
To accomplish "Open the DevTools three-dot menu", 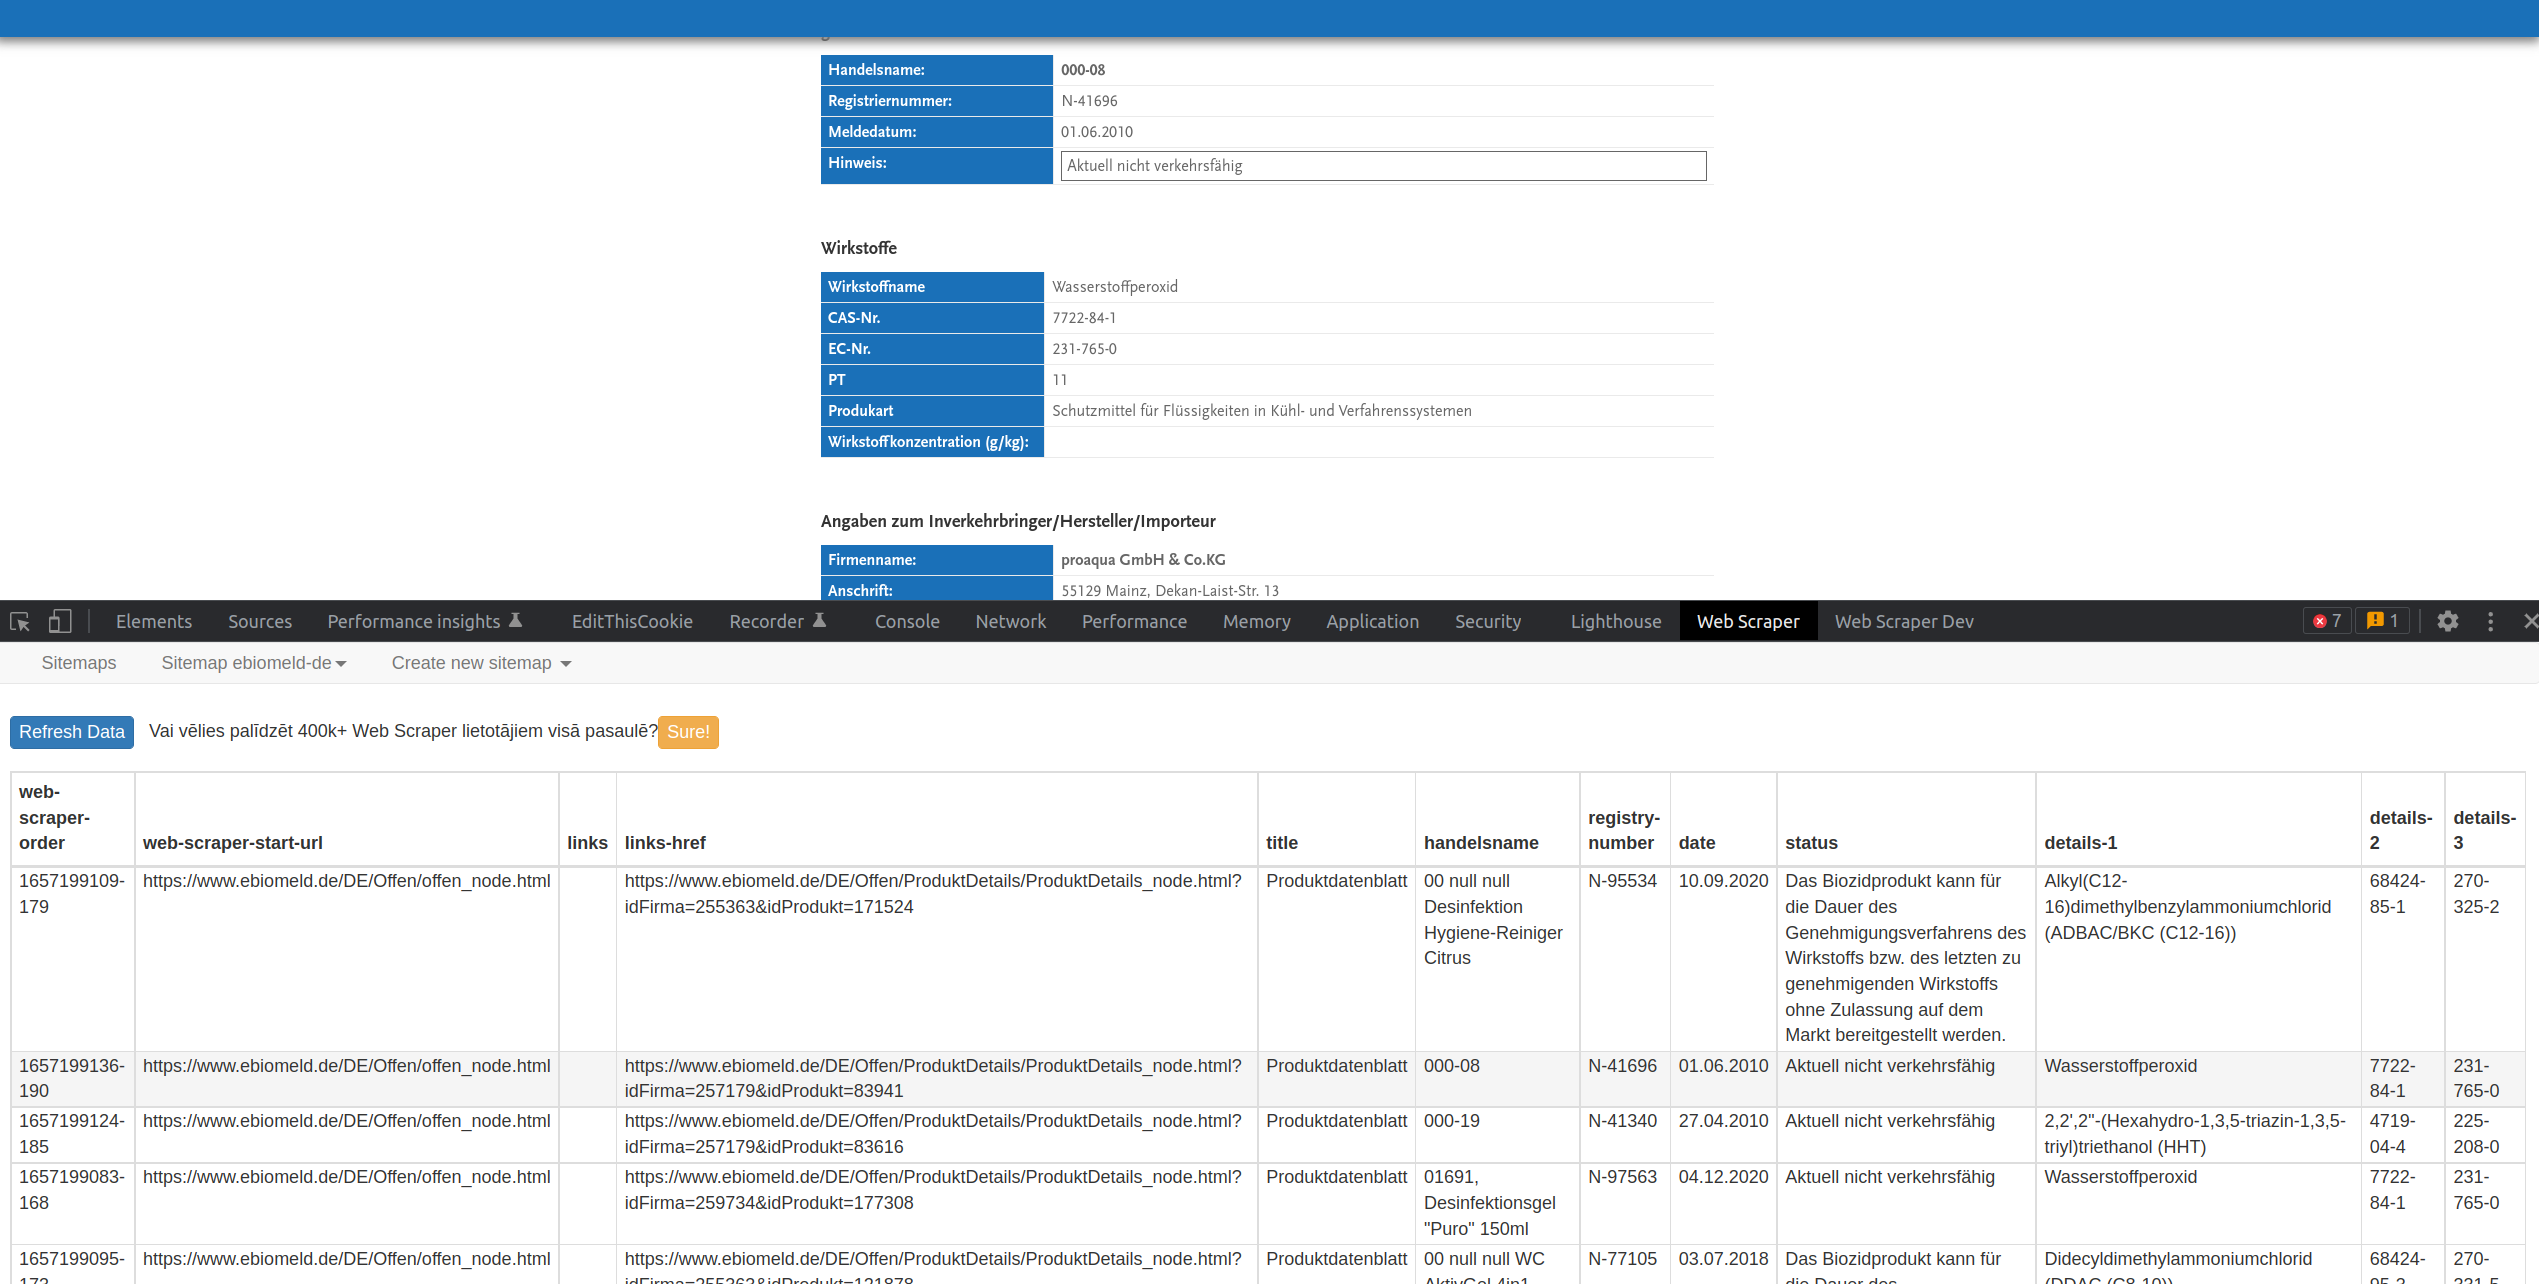I will pyautogui.click(x=2490, y=622).
